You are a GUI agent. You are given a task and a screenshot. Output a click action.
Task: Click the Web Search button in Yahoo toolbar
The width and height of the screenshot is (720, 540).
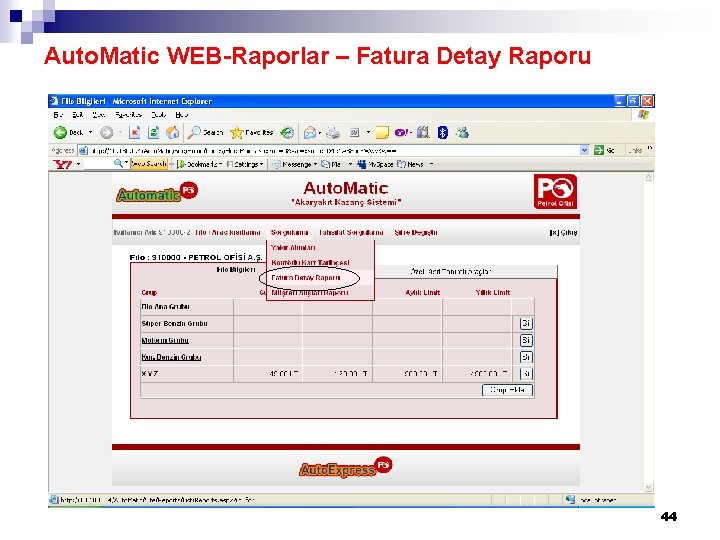coord(149,164)
